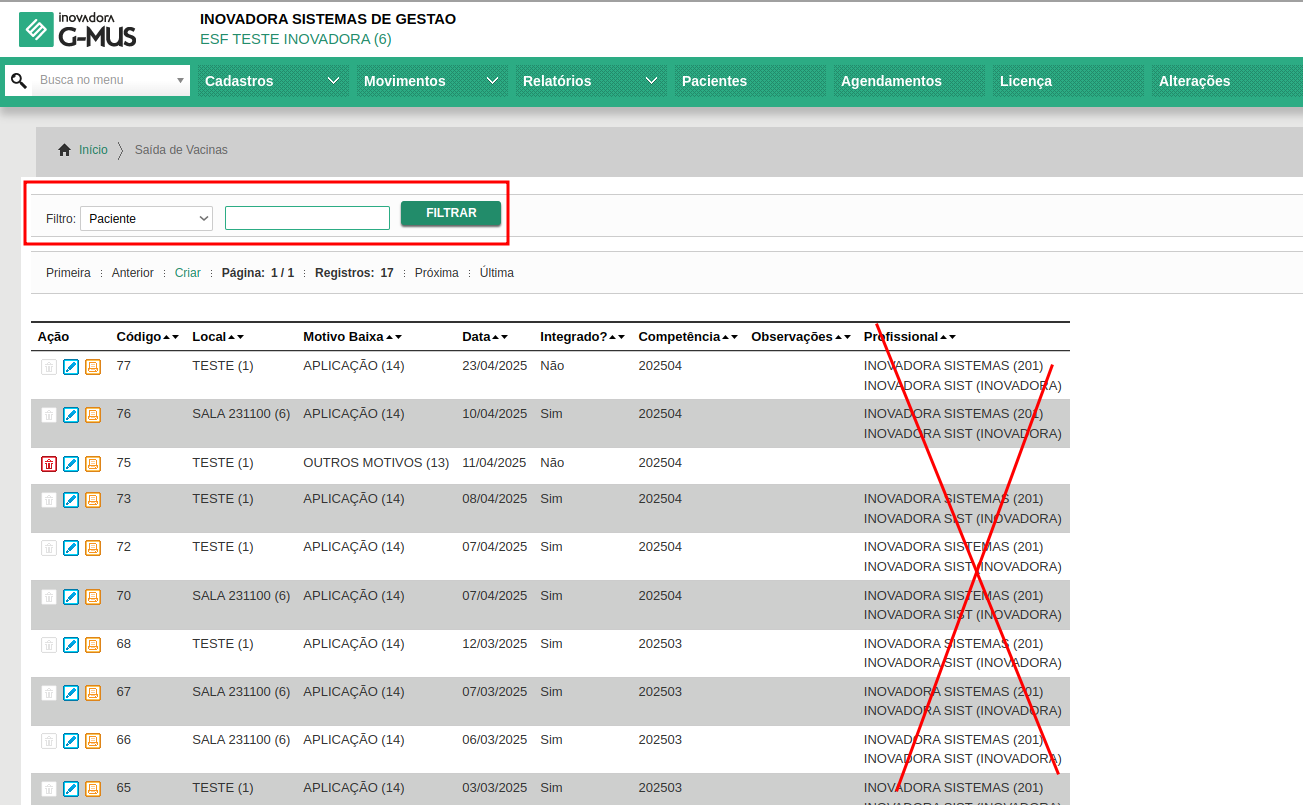Viewport: 1303px width, 805px height.
Task: Click the print icon for record 73
Action: [93, 500]
